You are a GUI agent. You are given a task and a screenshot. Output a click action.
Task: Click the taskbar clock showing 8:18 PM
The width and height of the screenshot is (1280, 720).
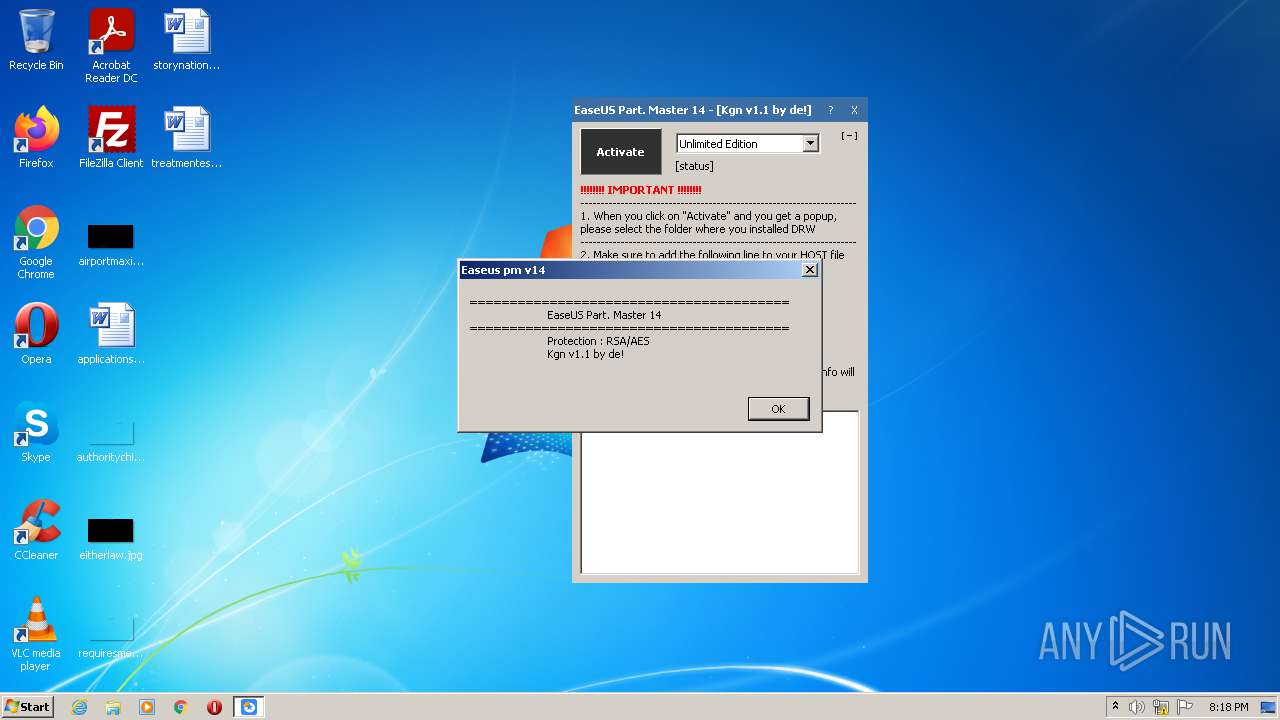point(1228,707)
